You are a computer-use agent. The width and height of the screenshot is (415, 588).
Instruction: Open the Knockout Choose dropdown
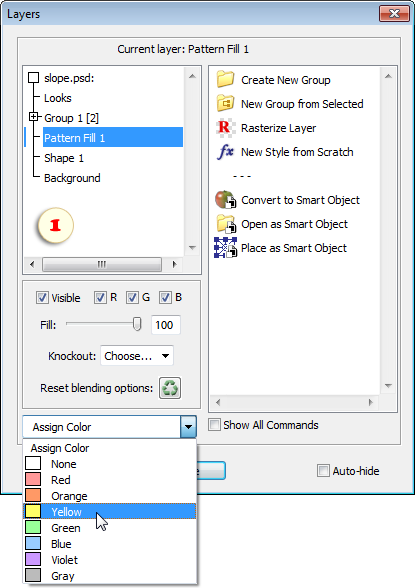point(137,356)
